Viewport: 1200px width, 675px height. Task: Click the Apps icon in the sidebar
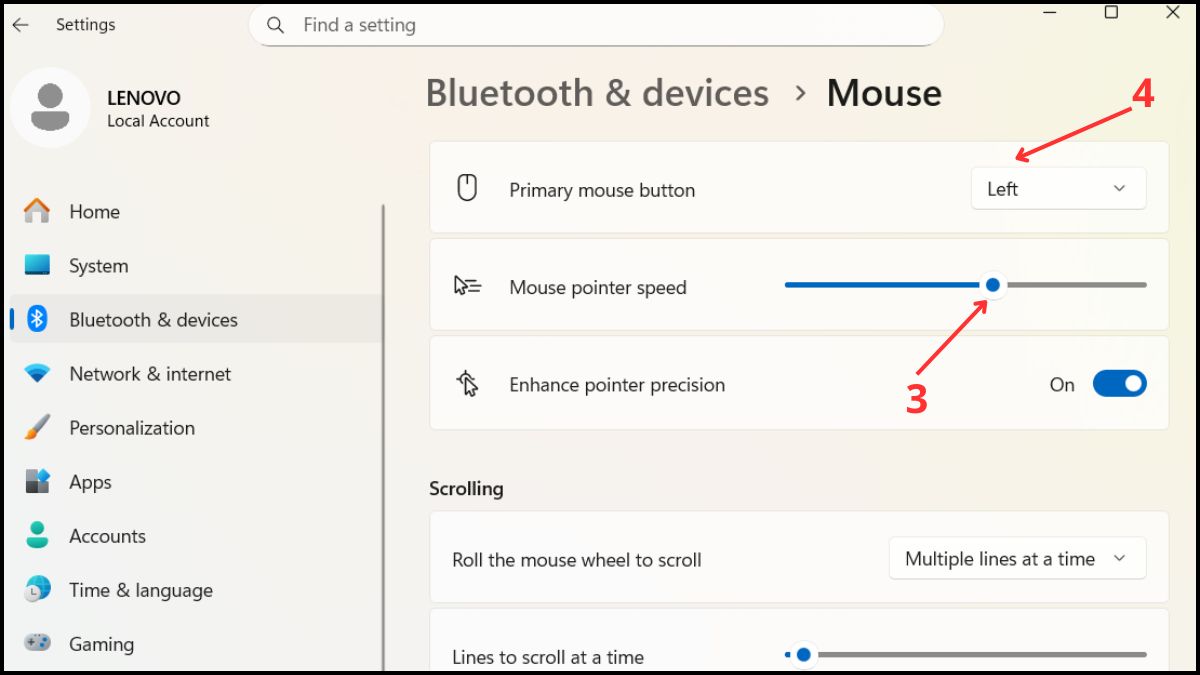(x=38, y=481)
